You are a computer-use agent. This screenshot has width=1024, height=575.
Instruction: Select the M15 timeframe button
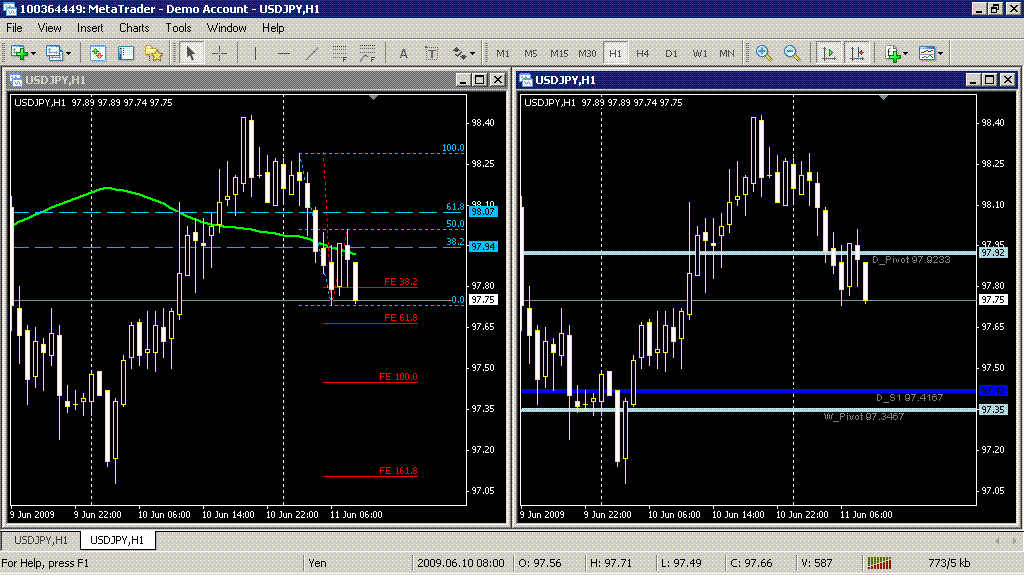click(559, 53)
